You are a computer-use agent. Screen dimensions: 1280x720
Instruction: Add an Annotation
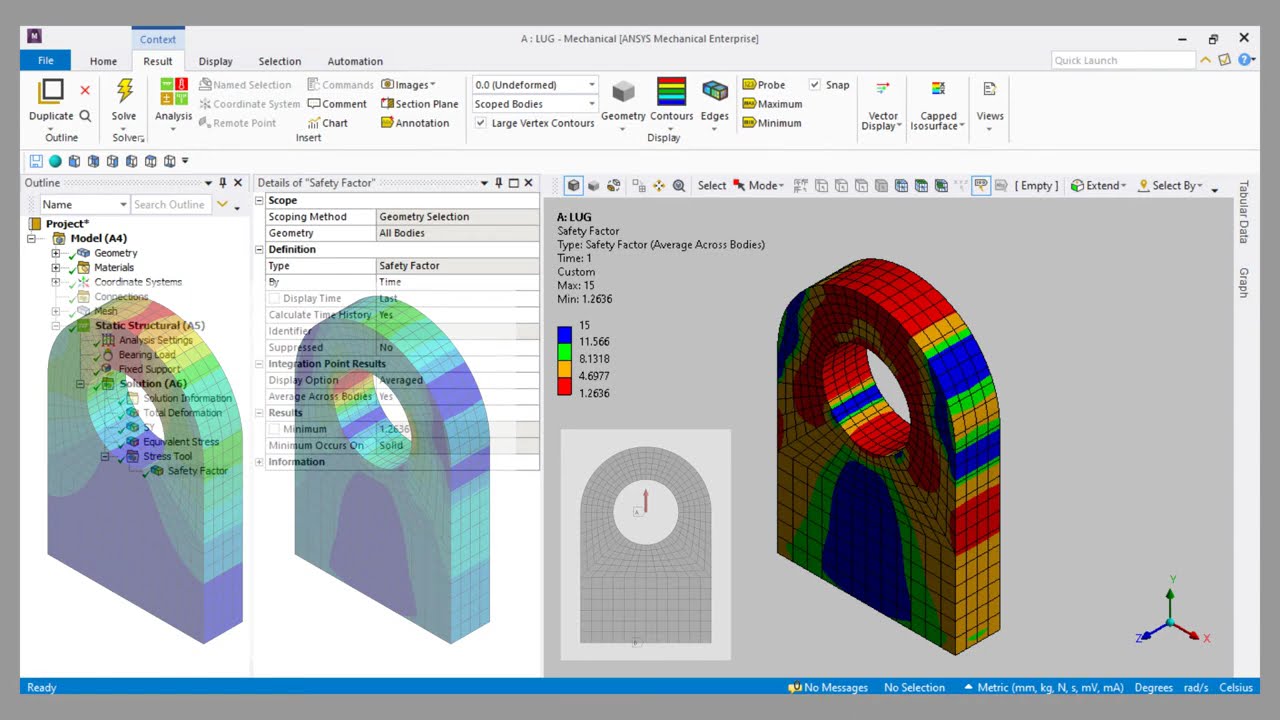click(415, 123)
